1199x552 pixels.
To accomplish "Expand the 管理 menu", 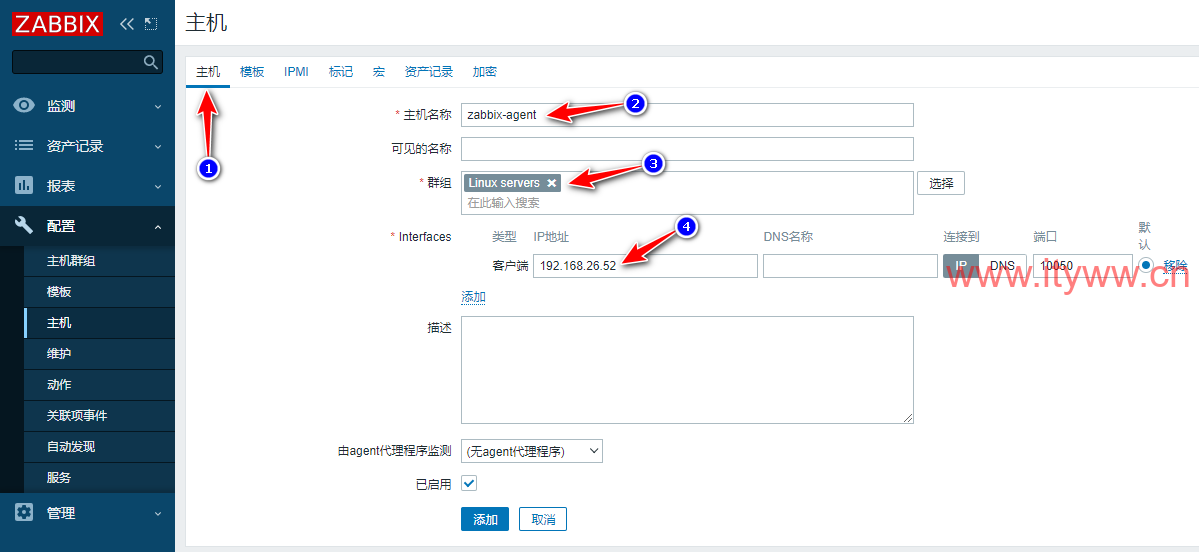I will click(x=158, y=513).
